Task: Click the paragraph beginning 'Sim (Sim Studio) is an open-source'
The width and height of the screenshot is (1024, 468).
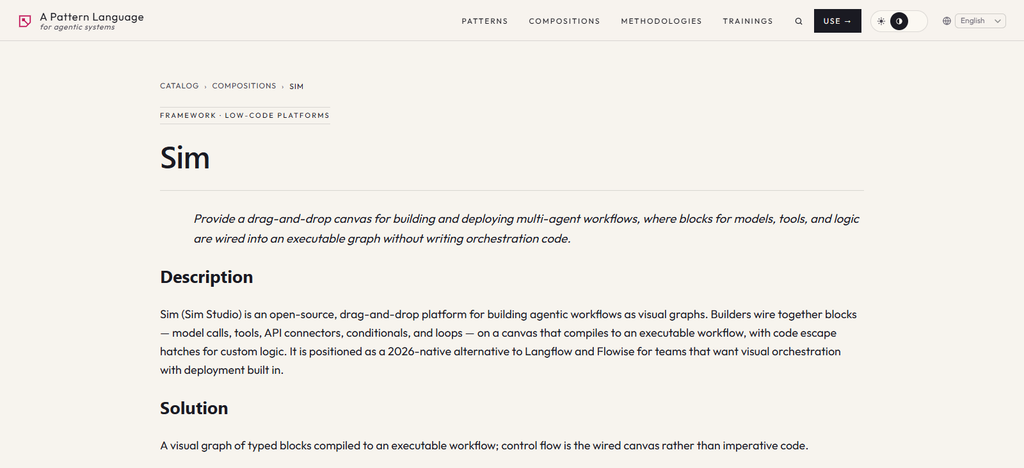Action: [x=509, y=342]
